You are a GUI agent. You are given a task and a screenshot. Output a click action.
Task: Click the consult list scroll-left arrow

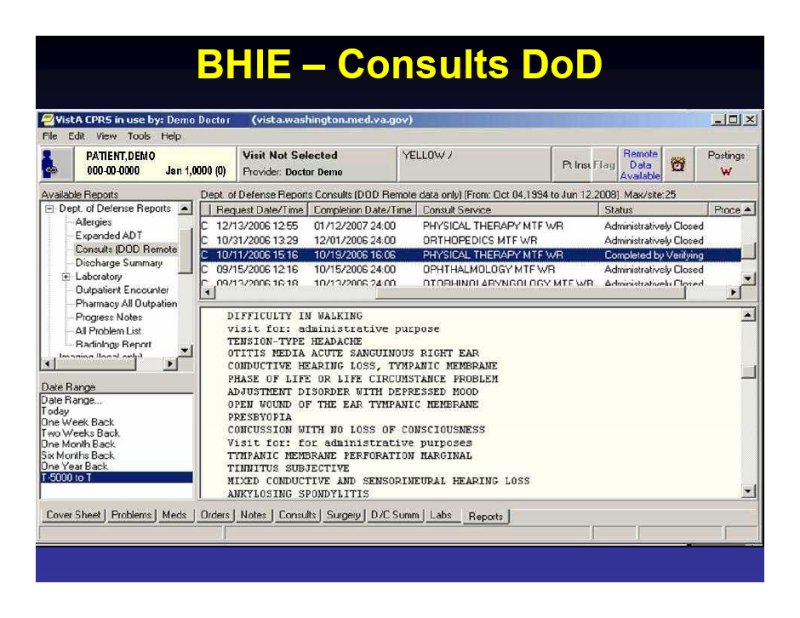coord(208,292)
